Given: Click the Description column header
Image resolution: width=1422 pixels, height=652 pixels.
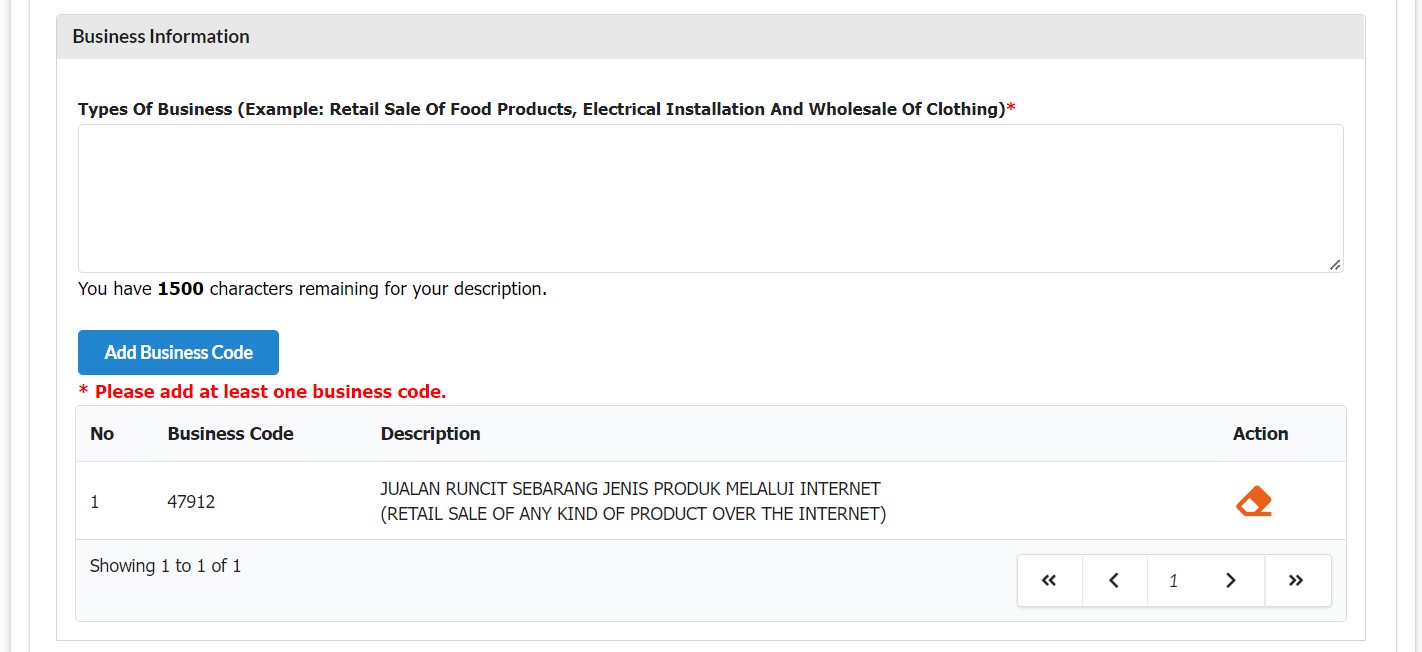Looking at the screenshot, I should 430,434.
